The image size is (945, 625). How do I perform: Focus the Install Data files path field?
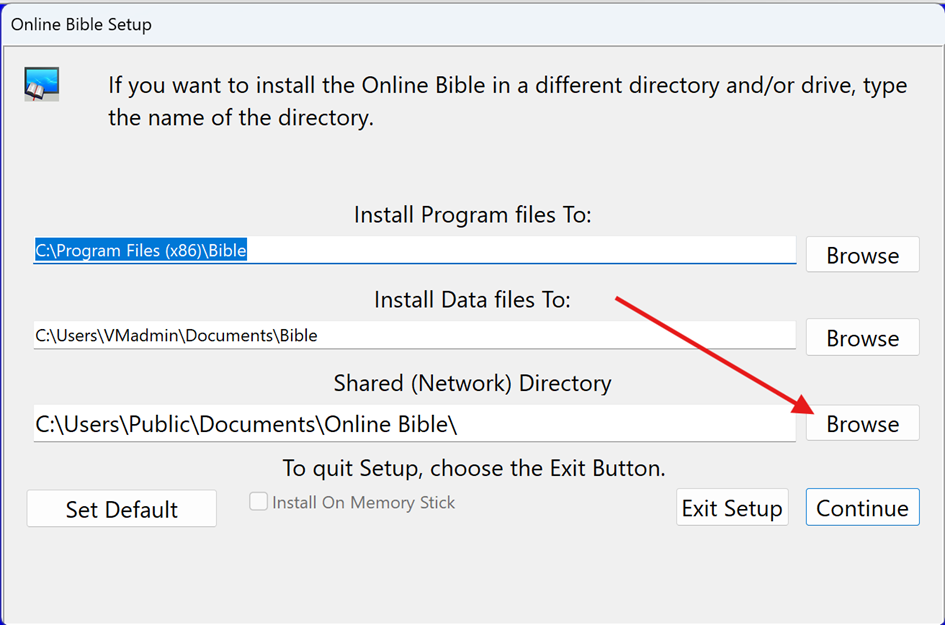(x=415, y=335)
